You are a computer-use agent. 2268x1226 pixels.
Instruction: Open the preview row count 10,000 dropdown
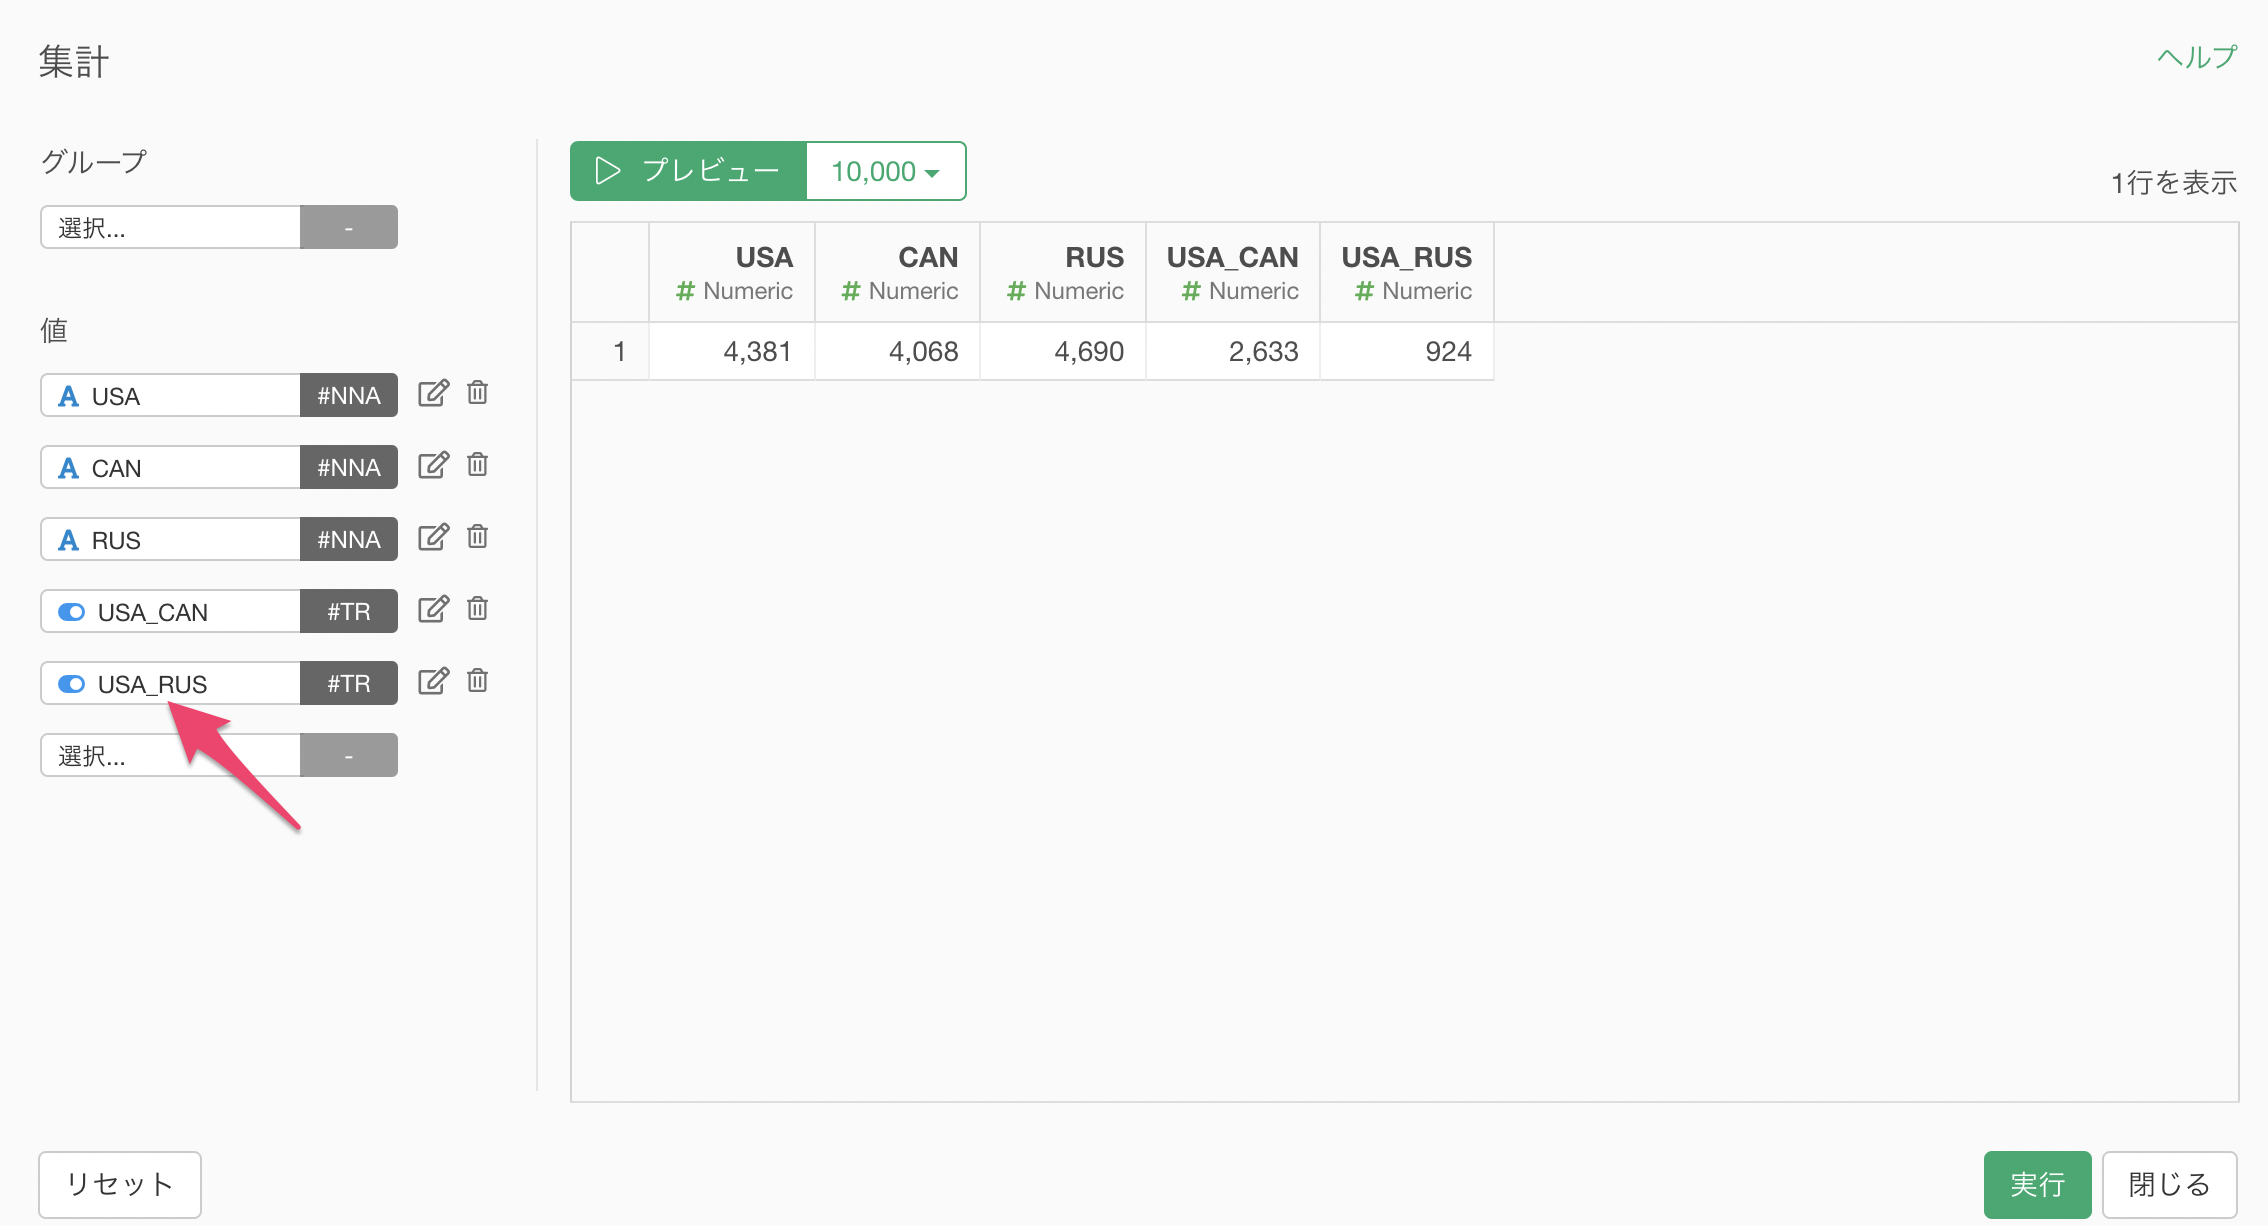[x=885, y=171]
